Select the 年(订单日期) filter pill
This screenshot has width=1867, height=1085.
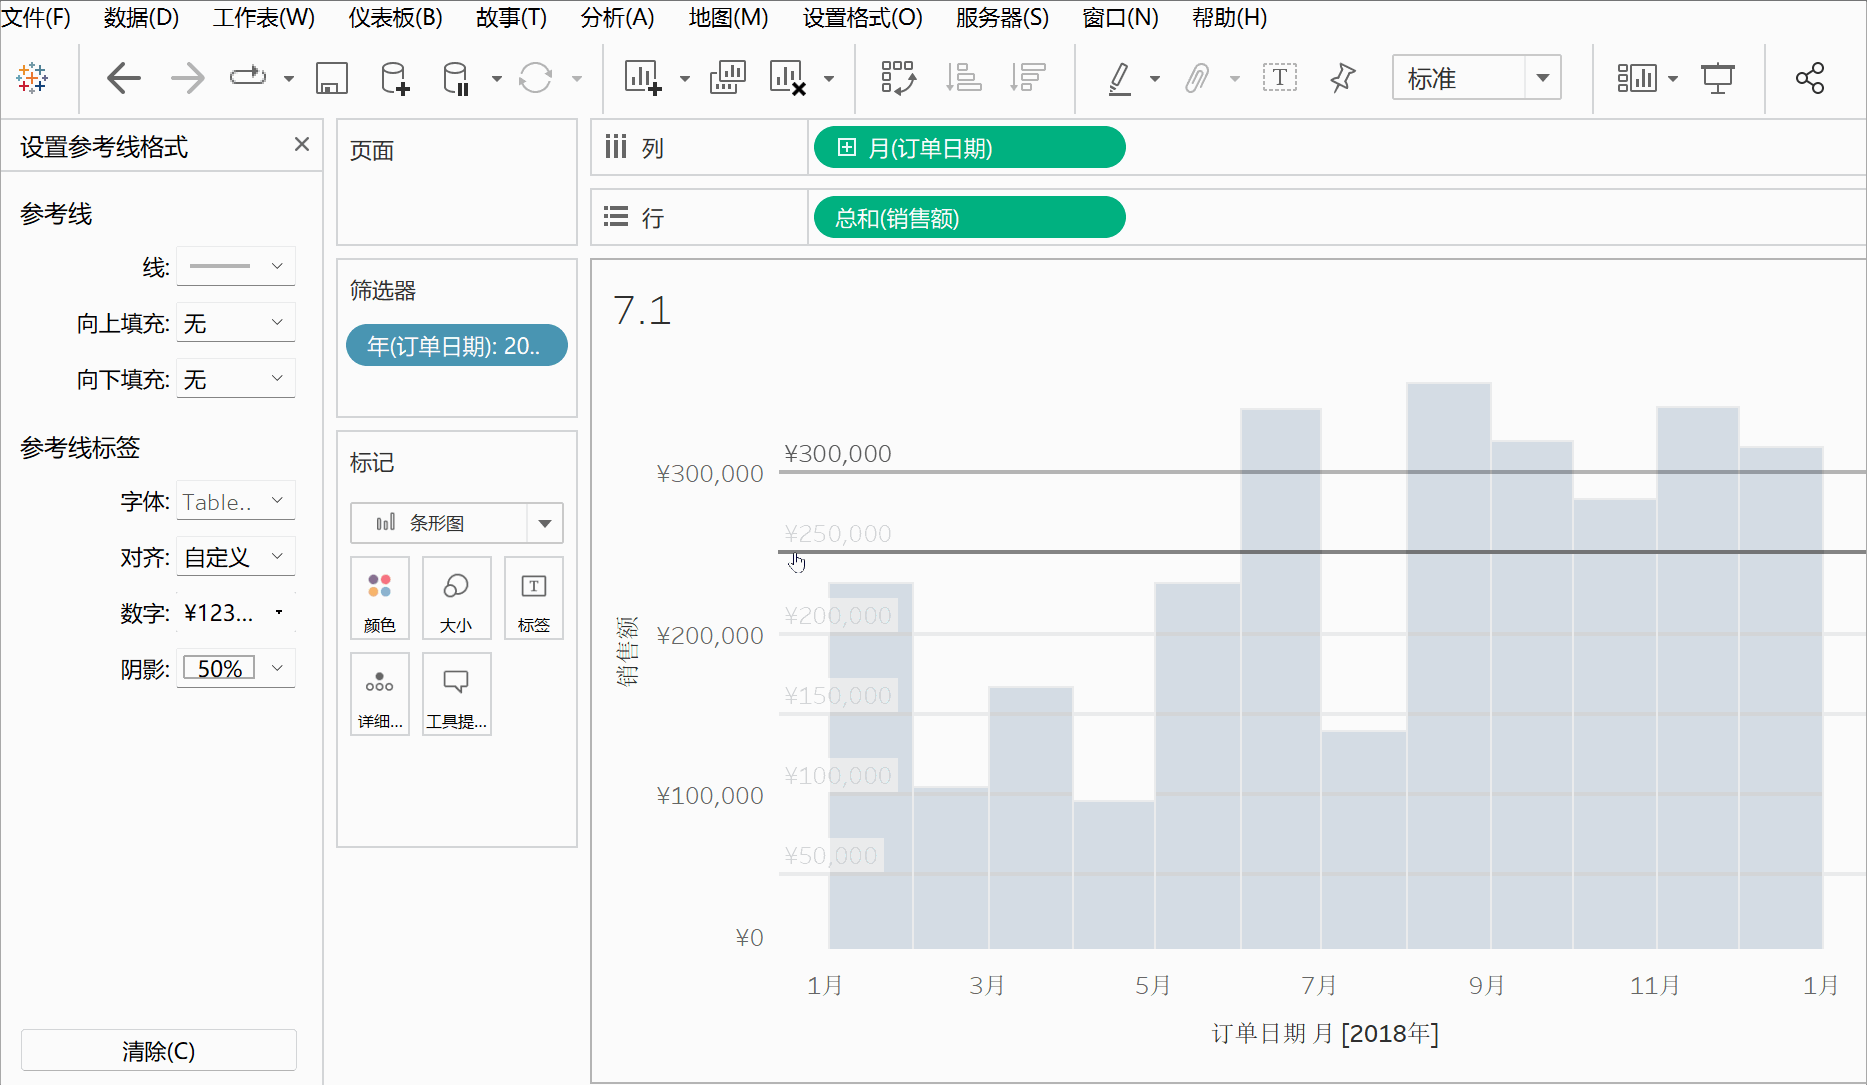457,345
